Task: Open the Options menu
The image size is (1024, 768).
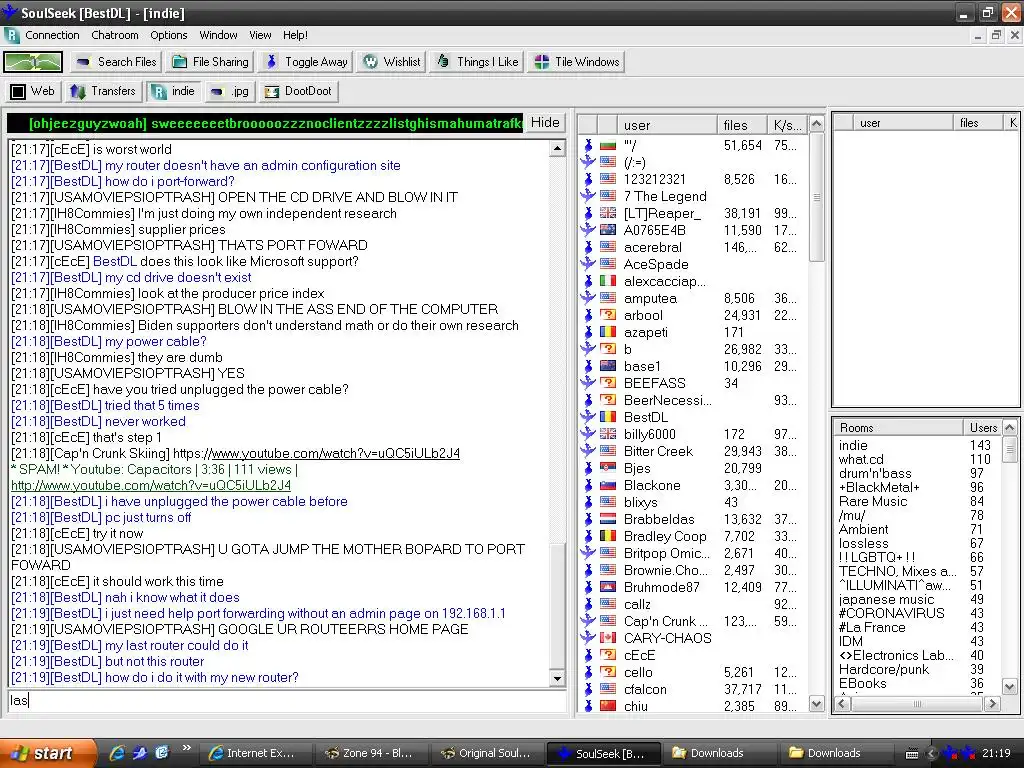Action: (x=168, y=35)
